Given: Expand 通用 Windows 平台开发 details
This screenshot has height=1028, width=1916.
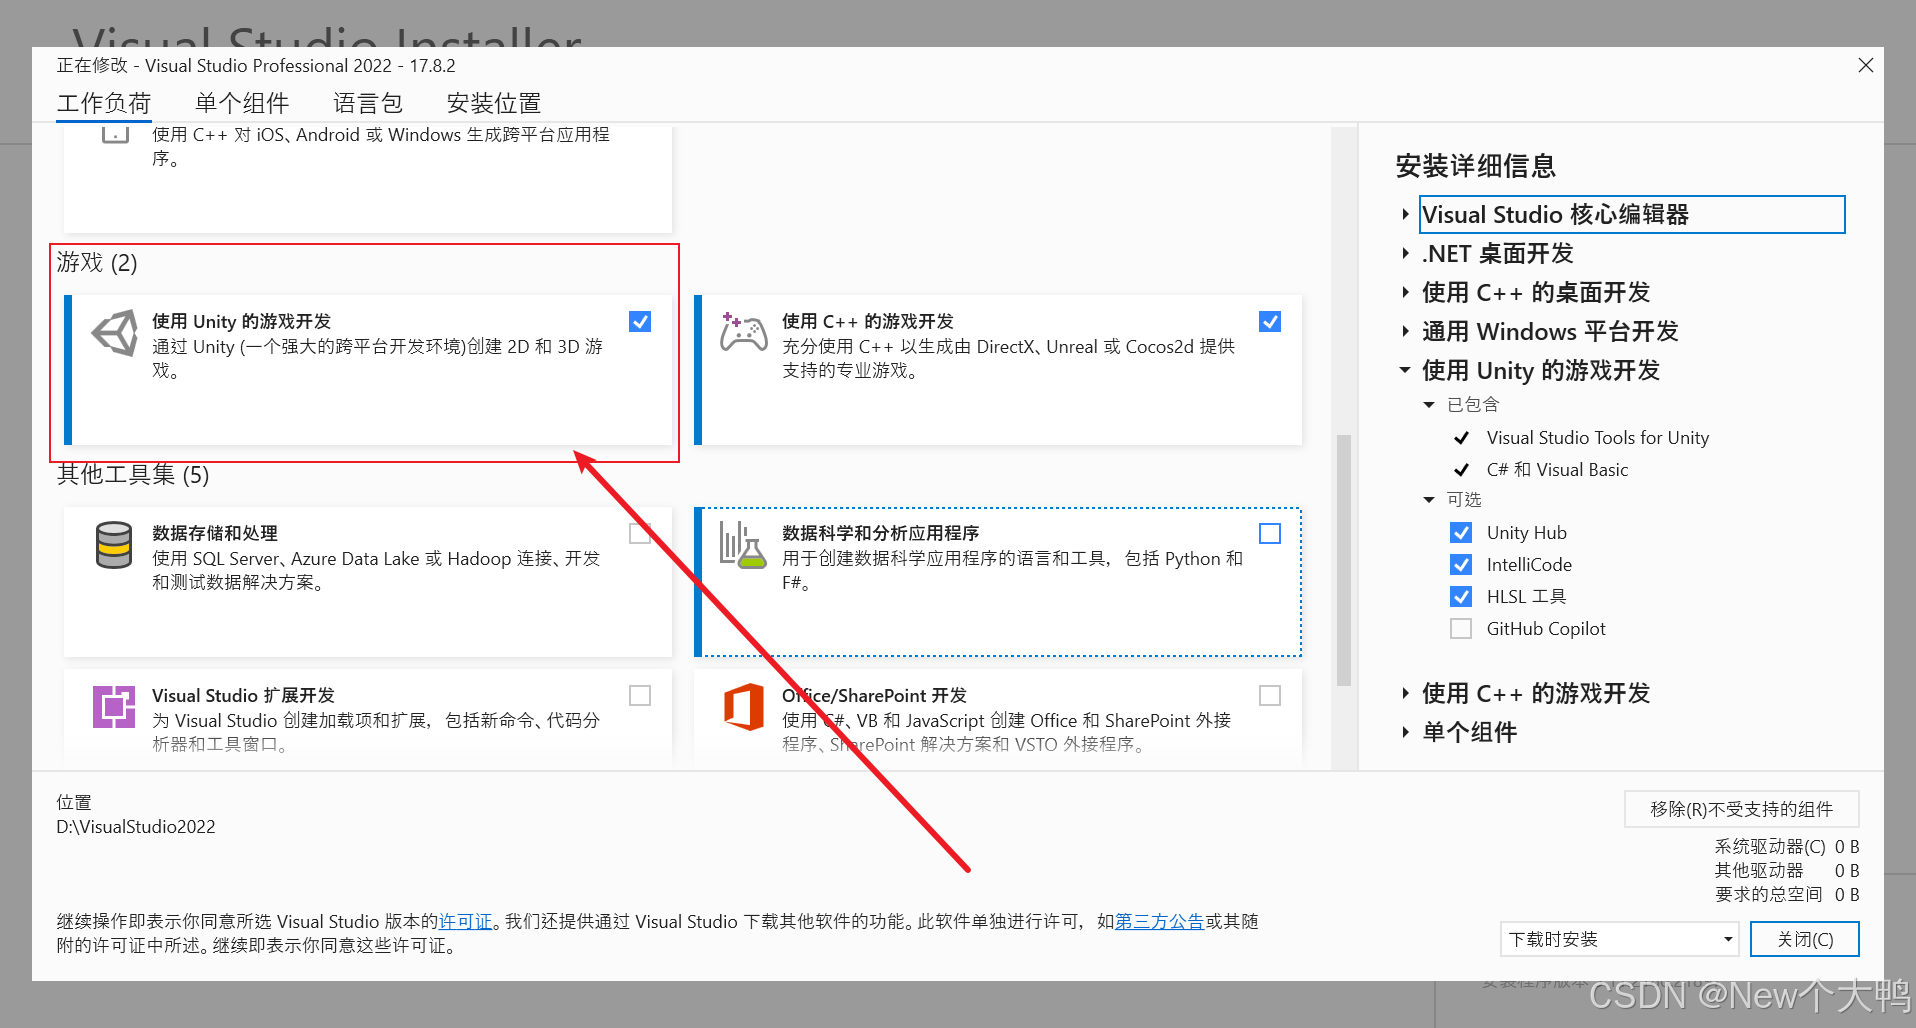Looking at the screenshot, I should click(x=1405, y=331).
